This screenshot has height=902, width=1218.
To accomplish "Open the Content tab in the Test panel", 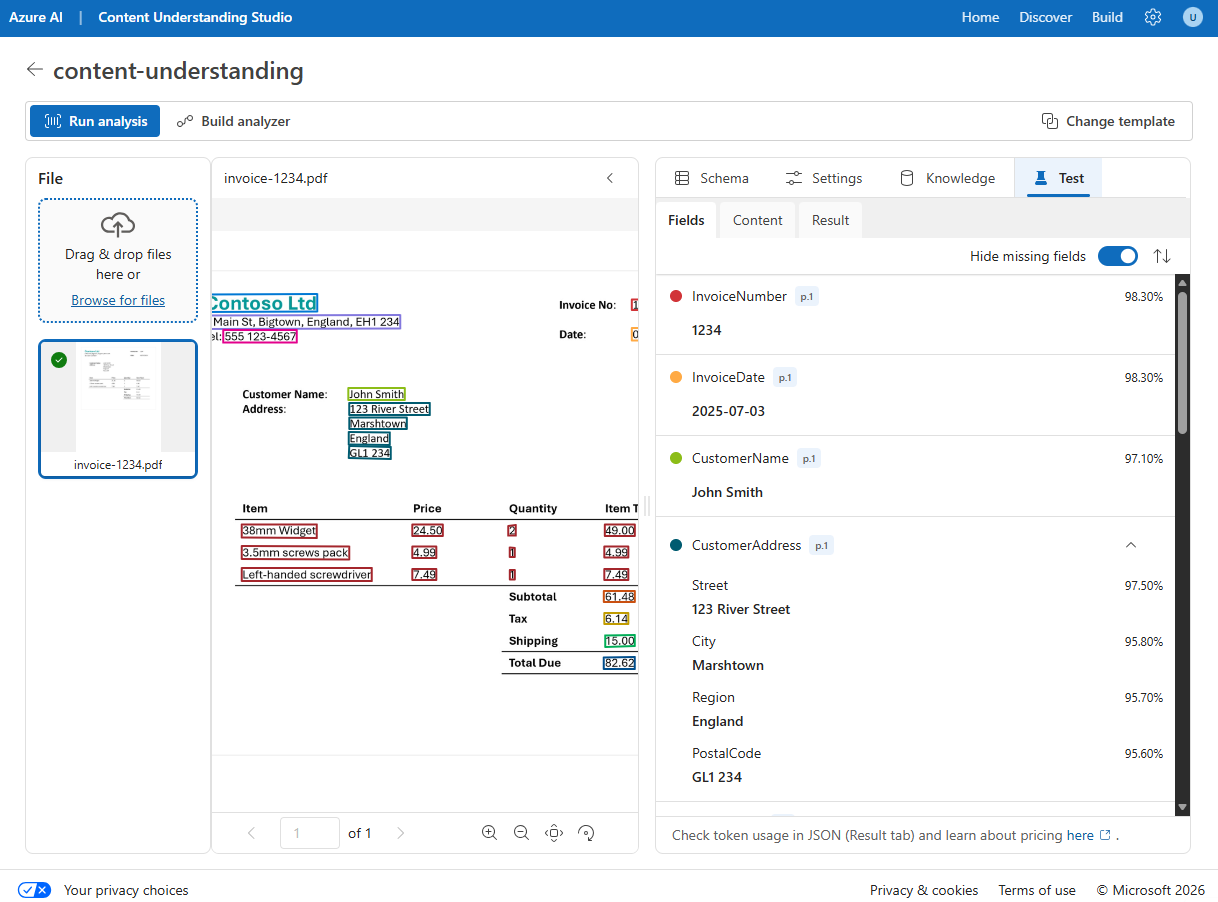I will tap(757, 219).
